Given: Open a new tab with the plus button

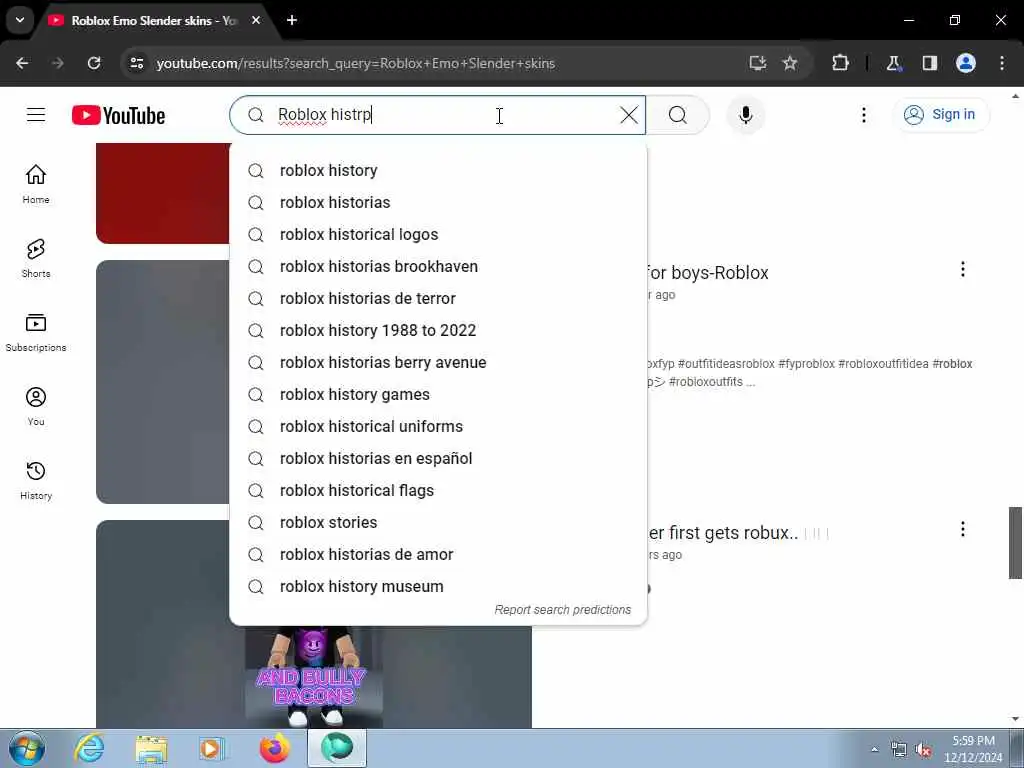Looking at the screenshot, I should pyautogui.click(x=292, y=20).
